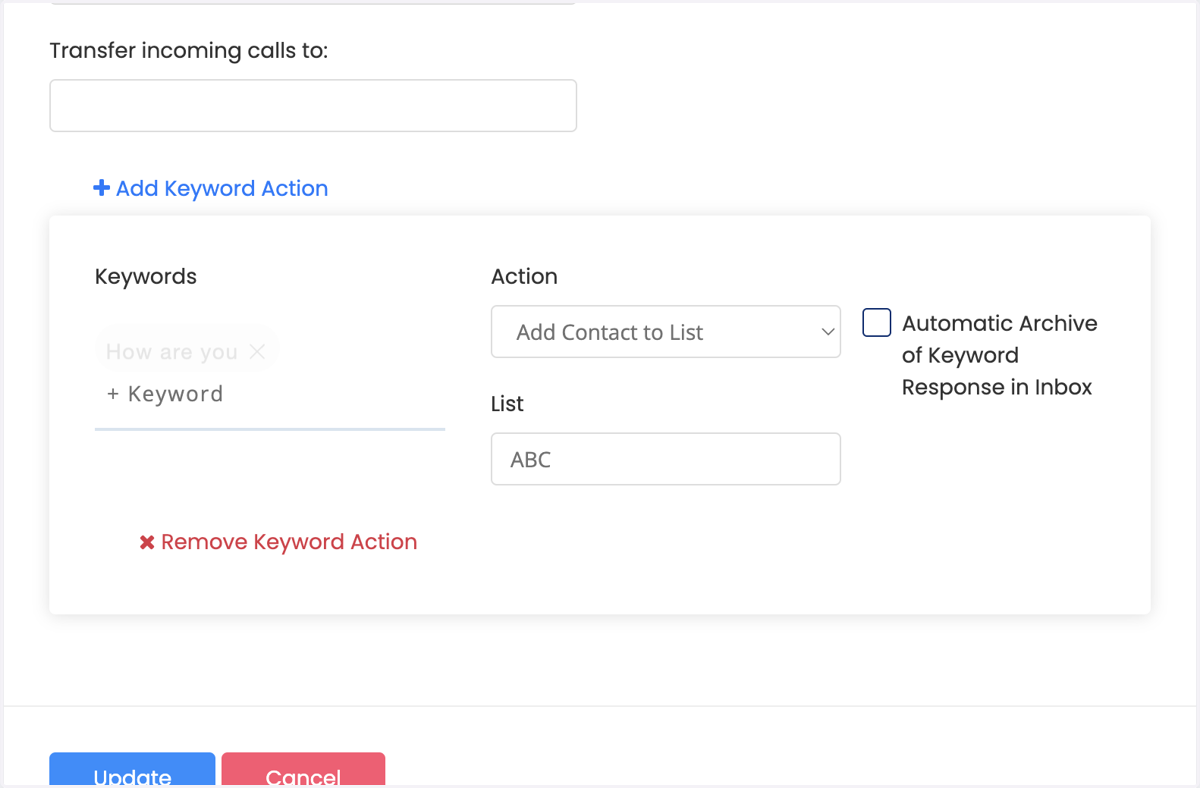This screenshot has width=1200, height=788.
Task: Click the Cancel button
Action: [x=303, y=770]
